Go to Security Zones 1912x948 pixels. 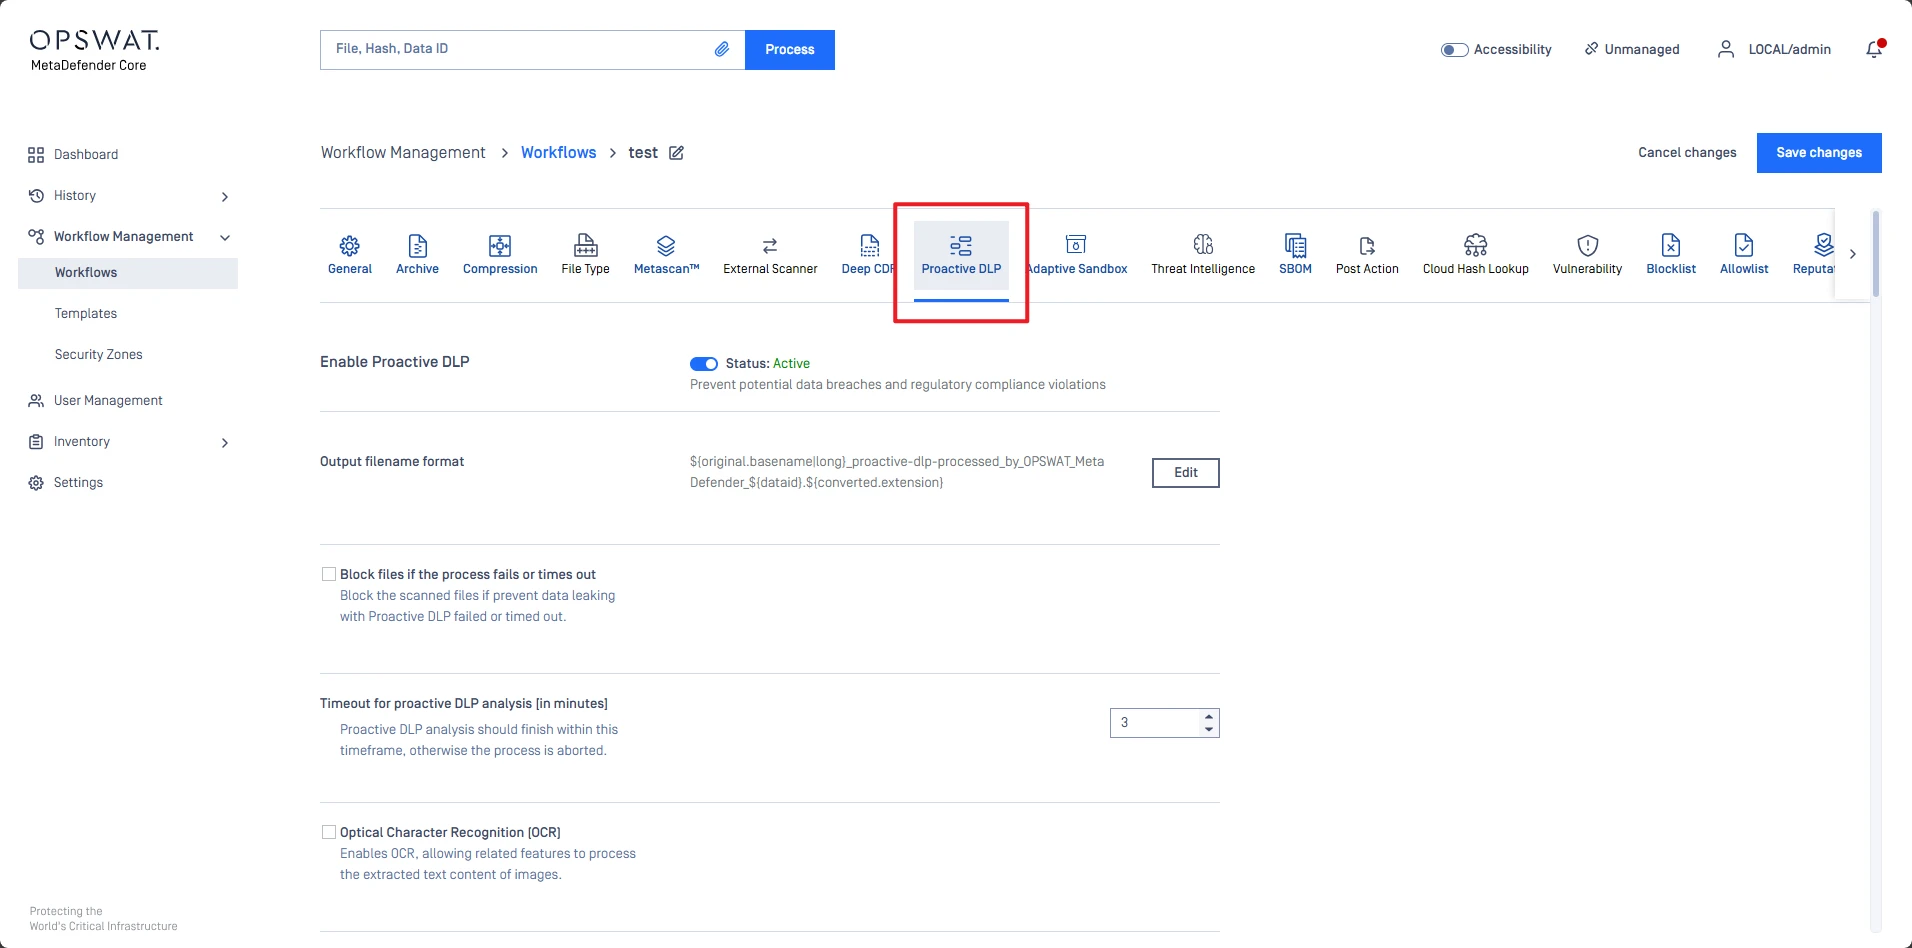point(99,355)
